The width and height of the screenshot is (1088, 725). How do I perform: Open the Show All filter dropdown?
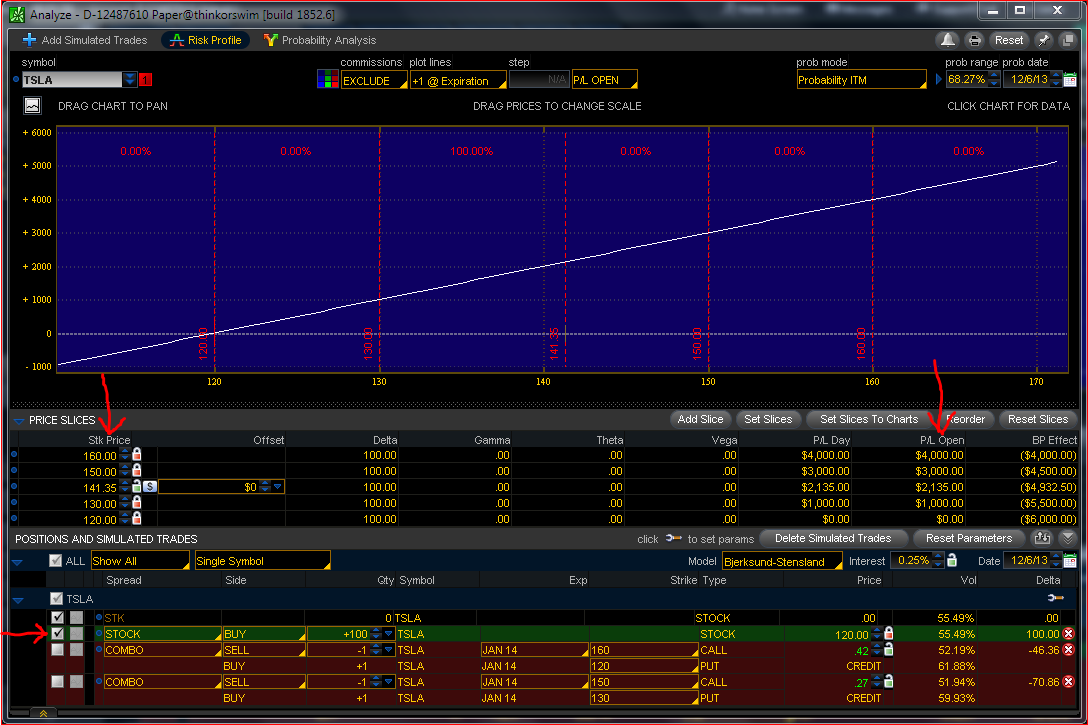(140, 560)
